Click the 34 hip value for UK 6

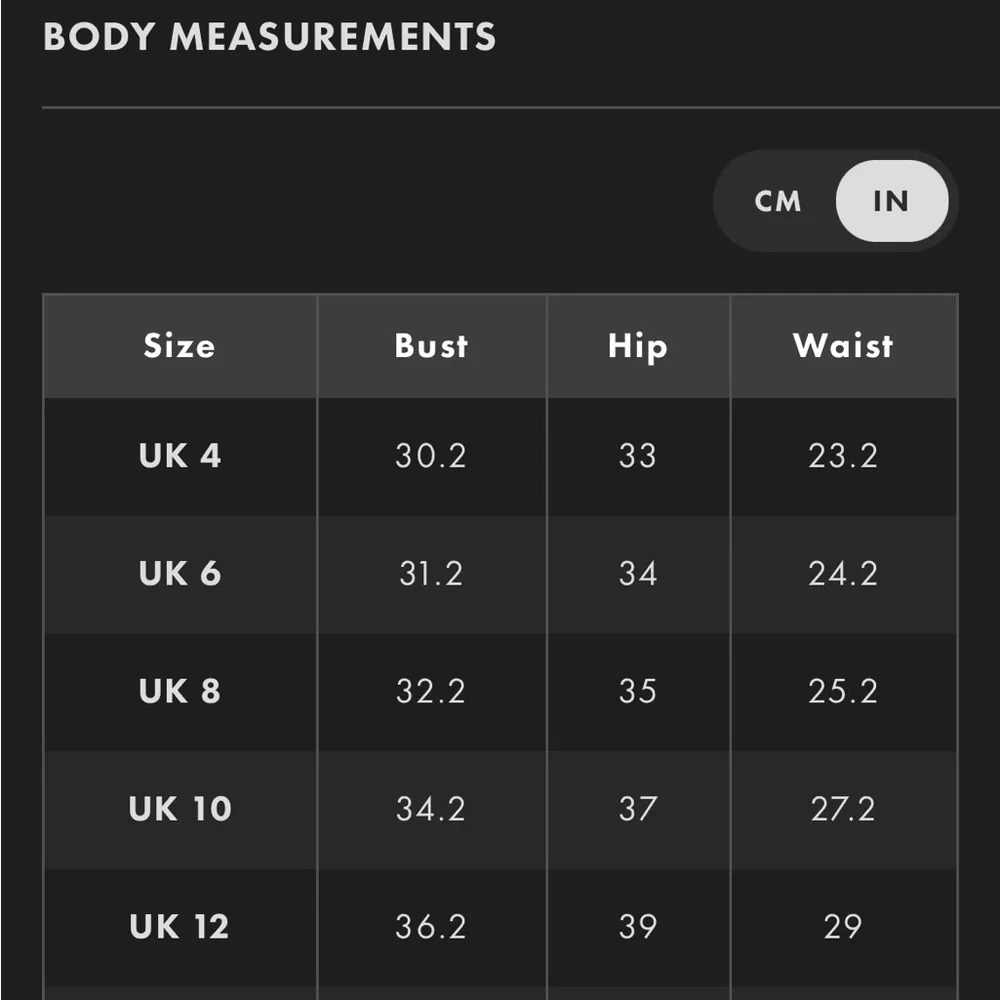[x=638, y=574]
